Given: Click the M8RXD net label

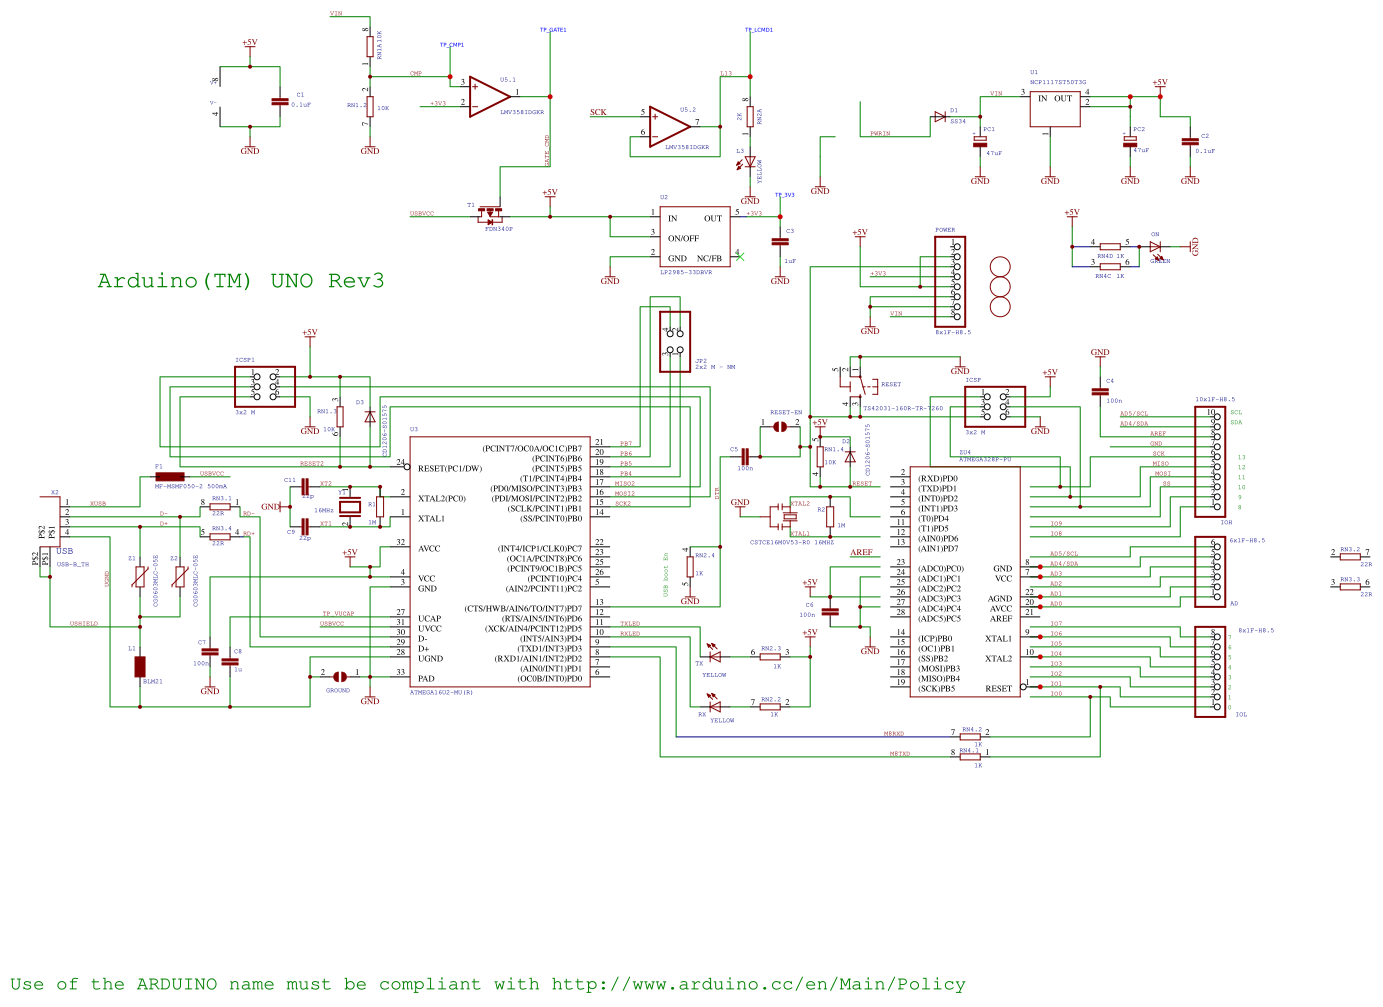Looking at the screenshot, I should (x=894, y=734).
